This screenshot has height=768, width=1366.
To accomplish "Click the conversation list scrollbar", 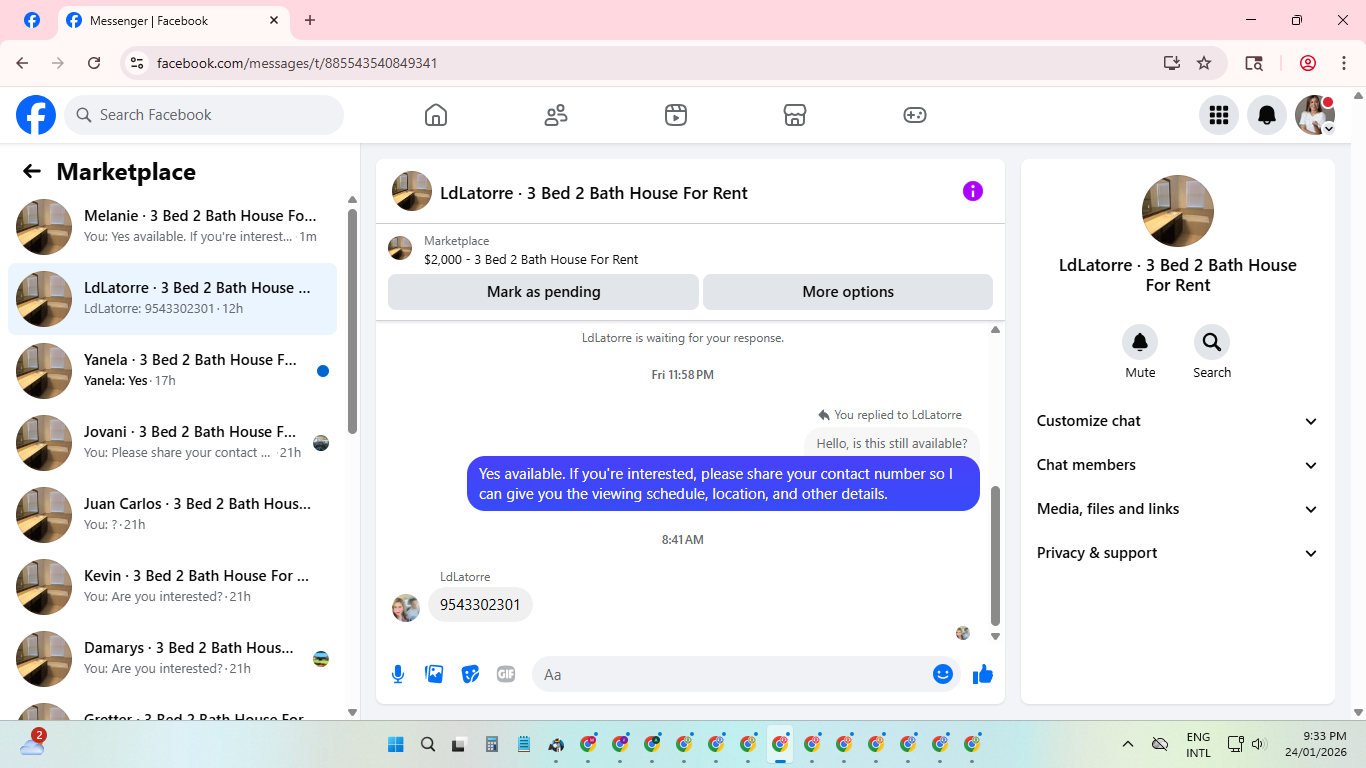I will (x=352, y=320).
